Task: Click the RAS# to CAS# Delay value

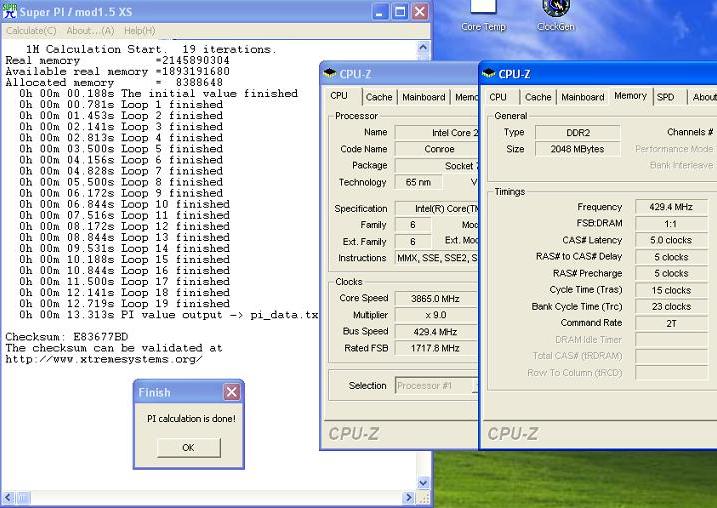Action: 671,257
